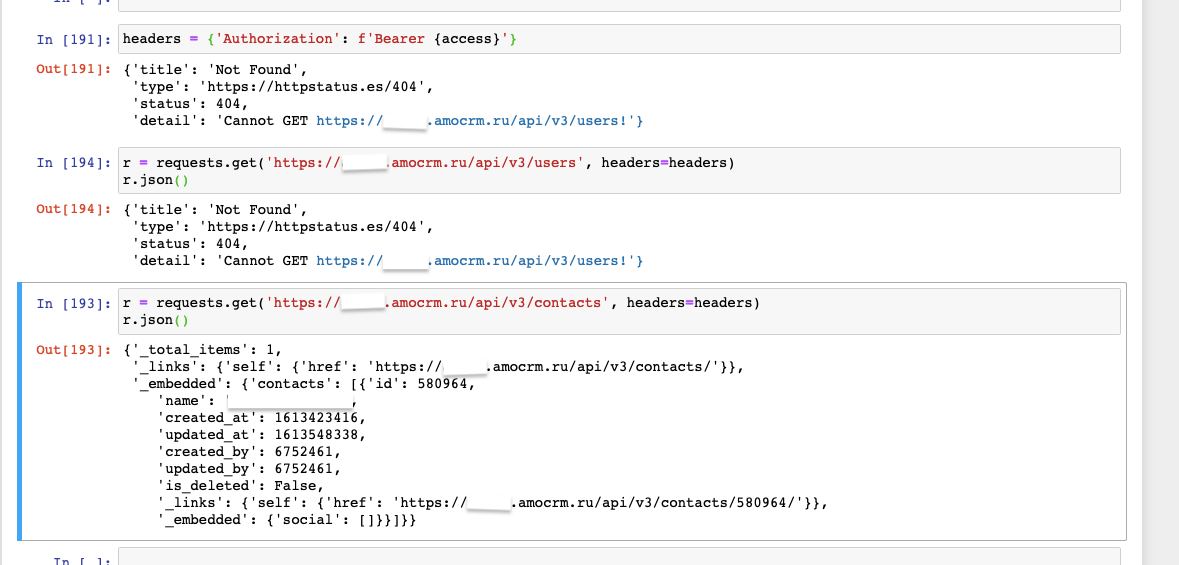Screen dimensions: 1179x565
Task: Select the Out[191] prompt label
Action: point(74,69)
